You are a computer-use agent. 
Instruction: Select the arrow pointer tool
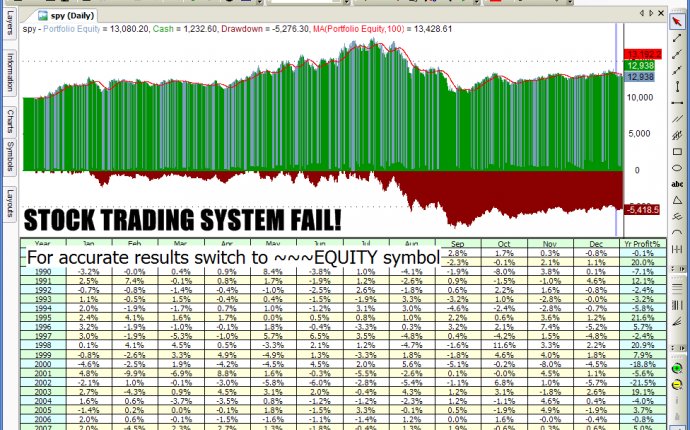[677, 21]
